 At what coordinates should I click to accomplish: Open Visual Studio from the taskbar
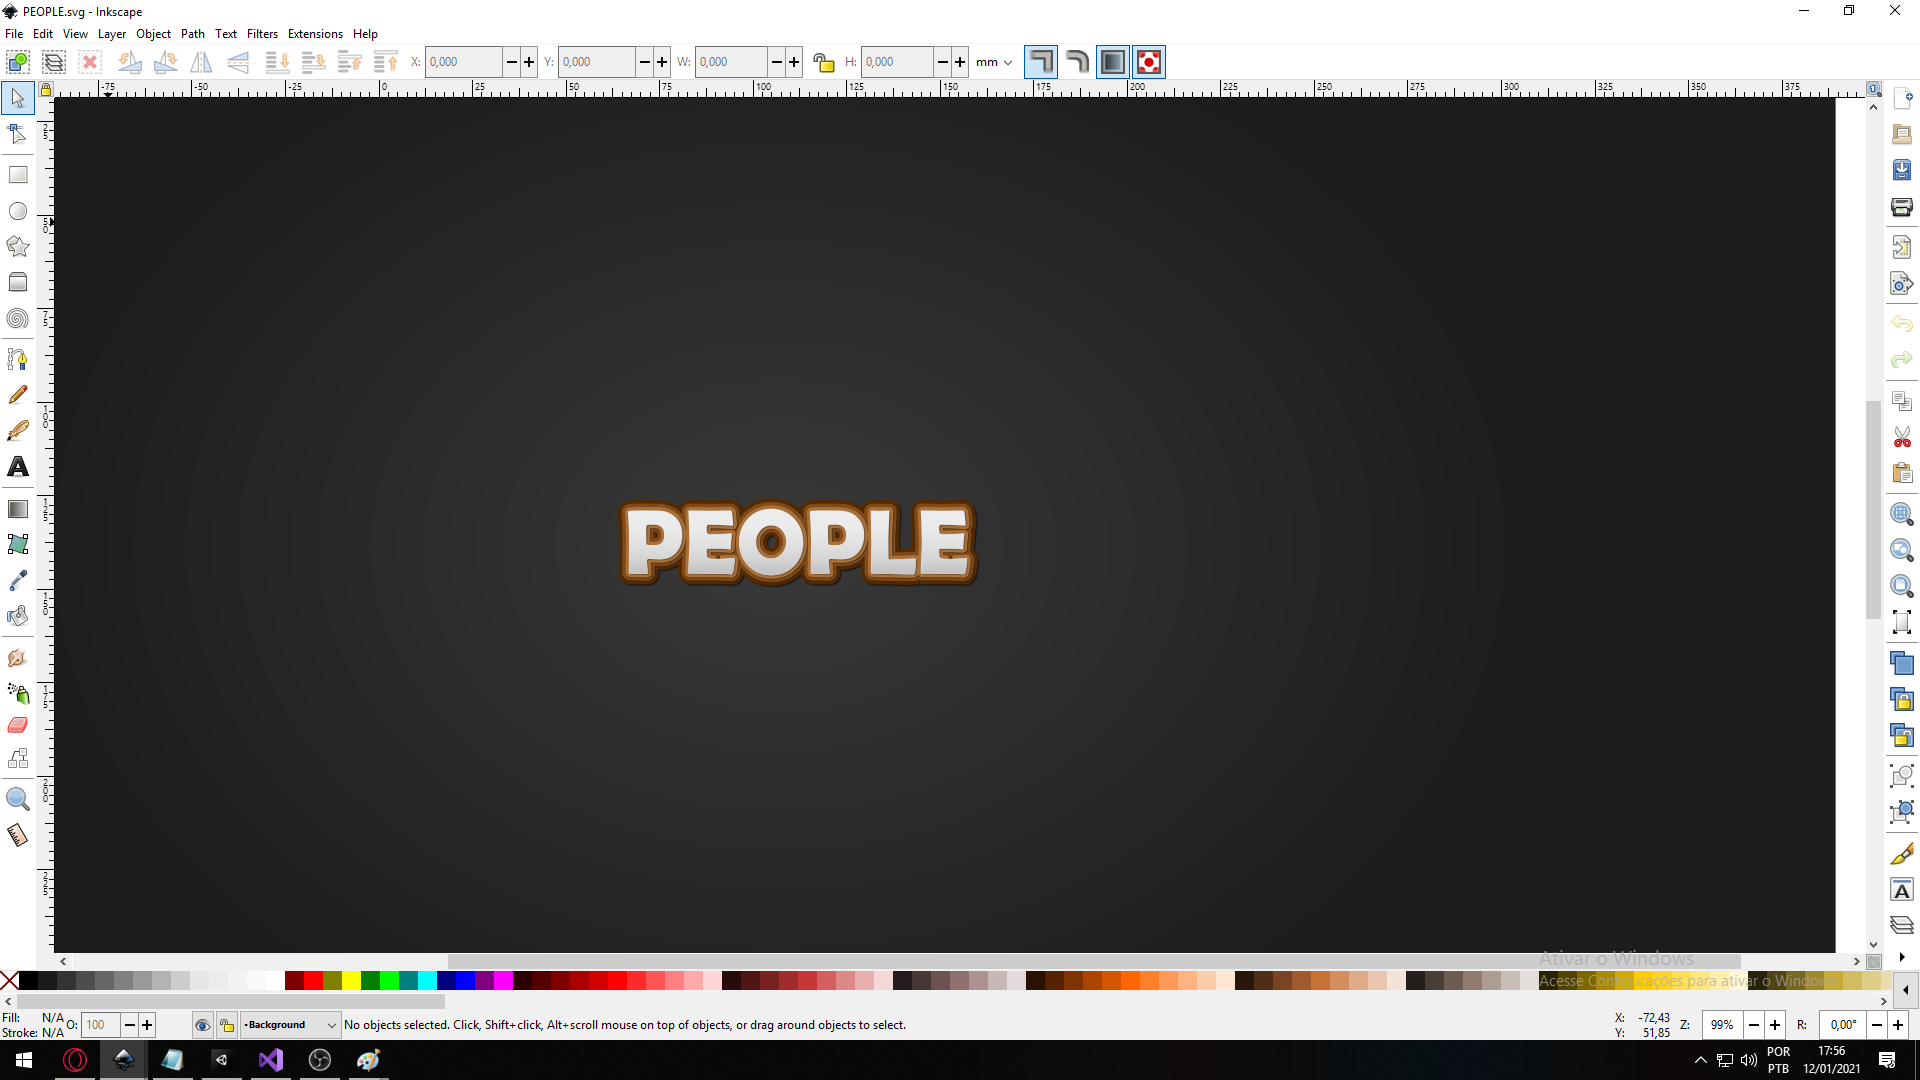pos(270,1060)
